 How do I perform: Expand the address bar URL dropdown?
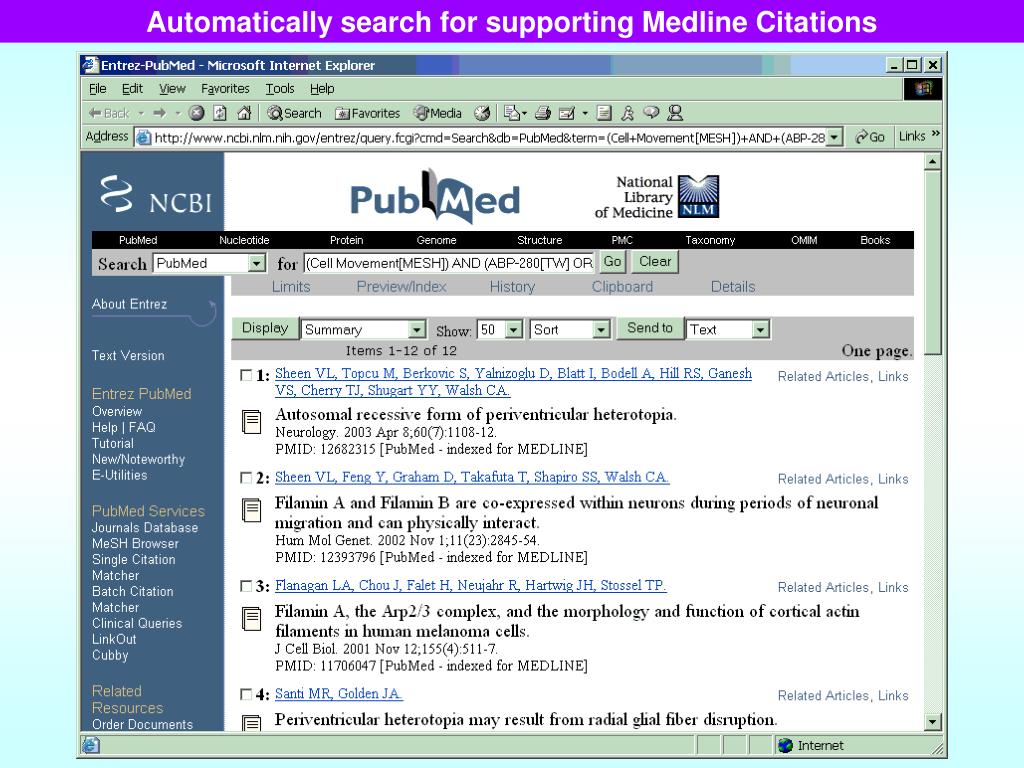(x=835, y=137)
